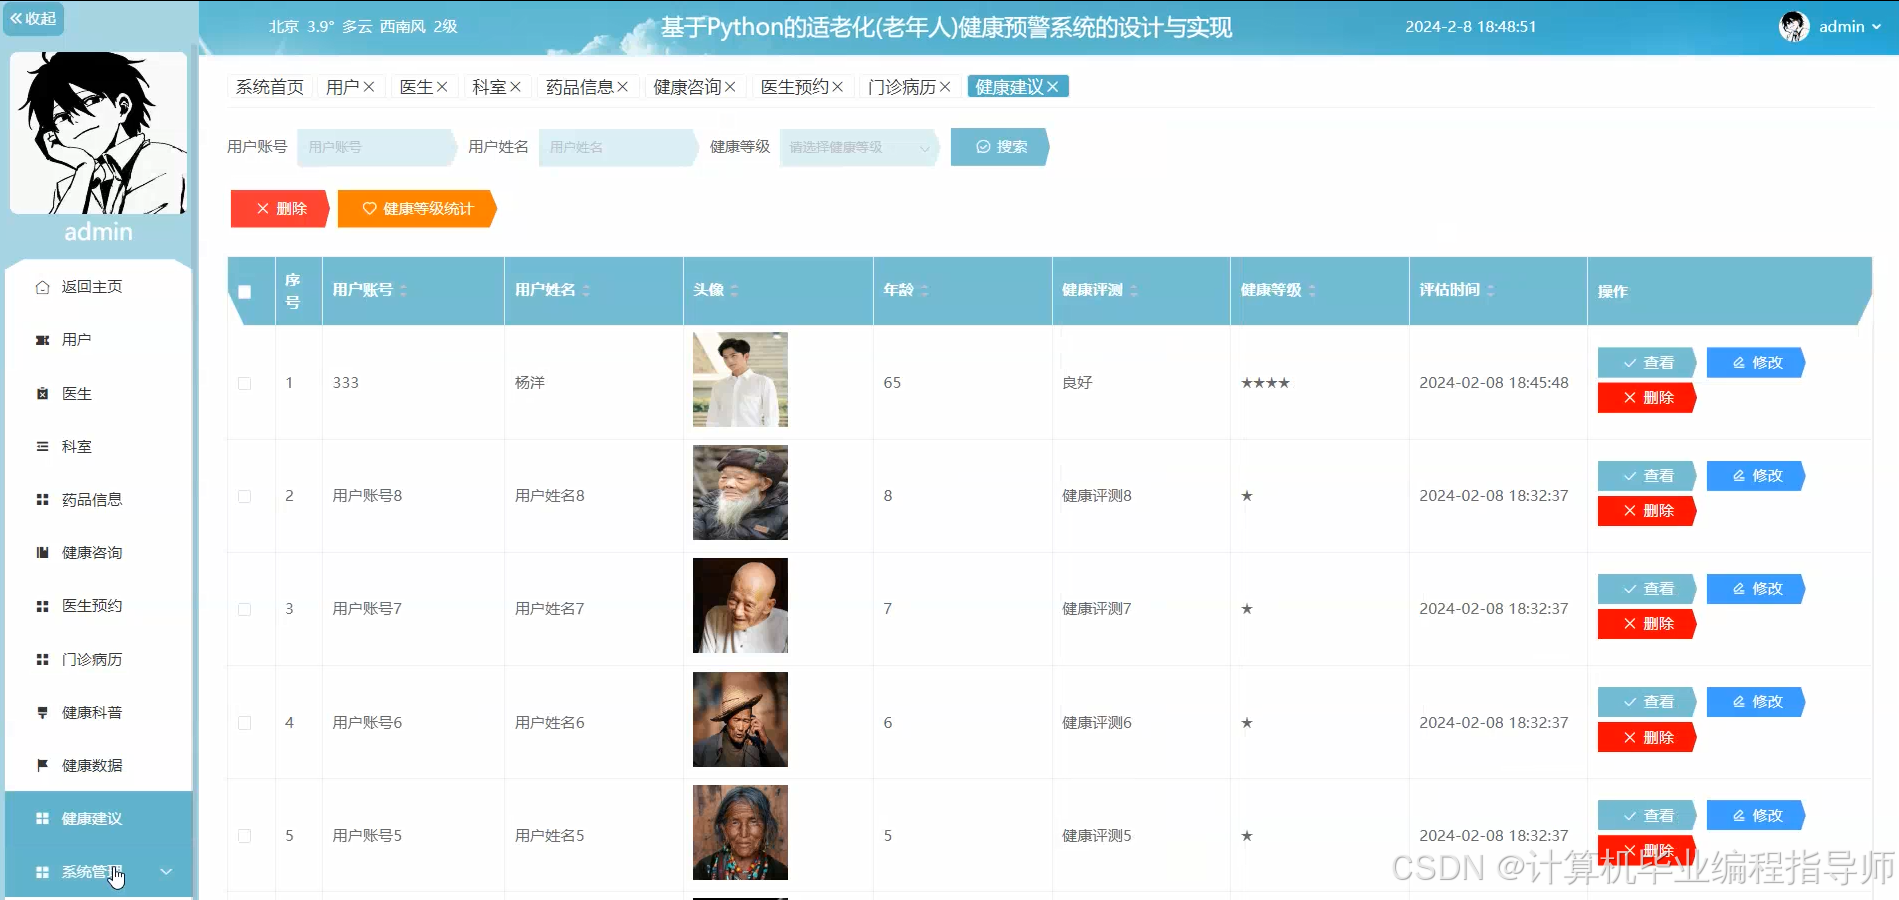Check the row checkbox for 杨洋
The image size is (1899, 900).
pos(245,382)
